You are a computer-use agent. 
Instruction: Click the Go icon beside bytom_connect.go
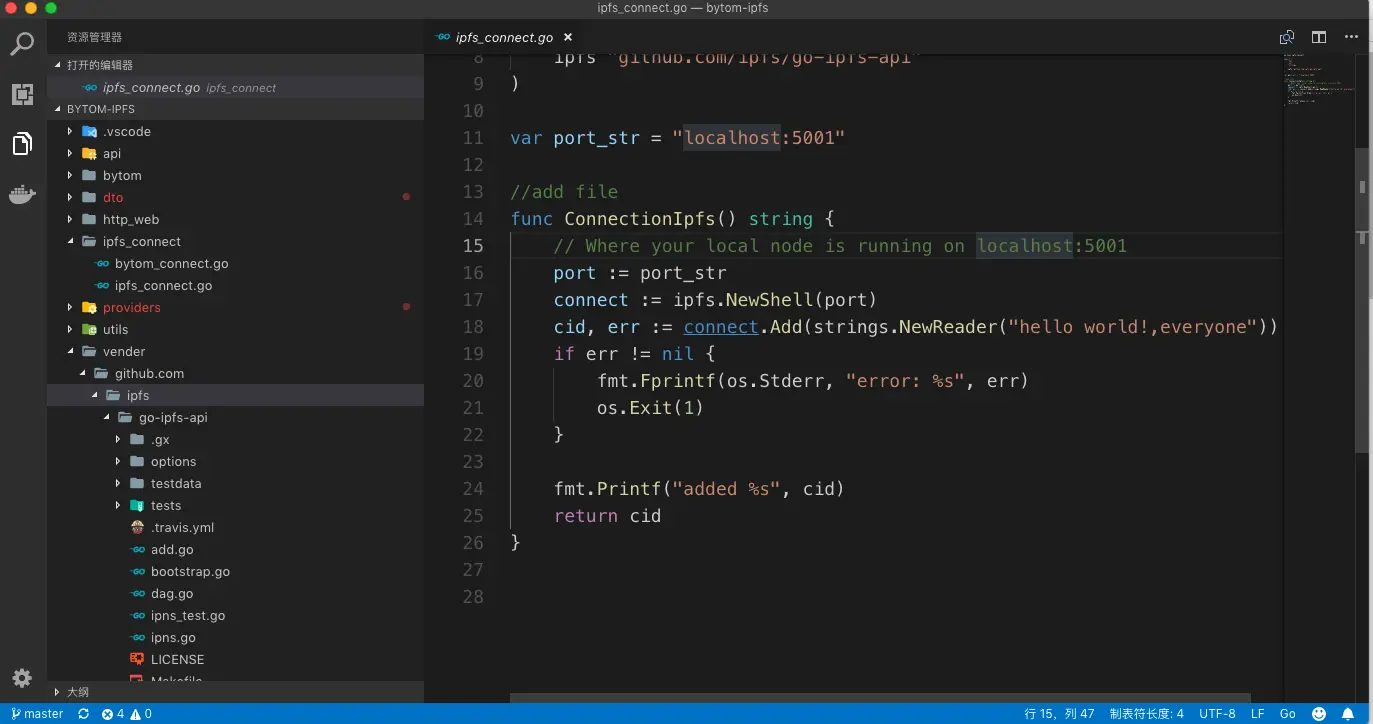pyautogui.click(x=102, y=264)
